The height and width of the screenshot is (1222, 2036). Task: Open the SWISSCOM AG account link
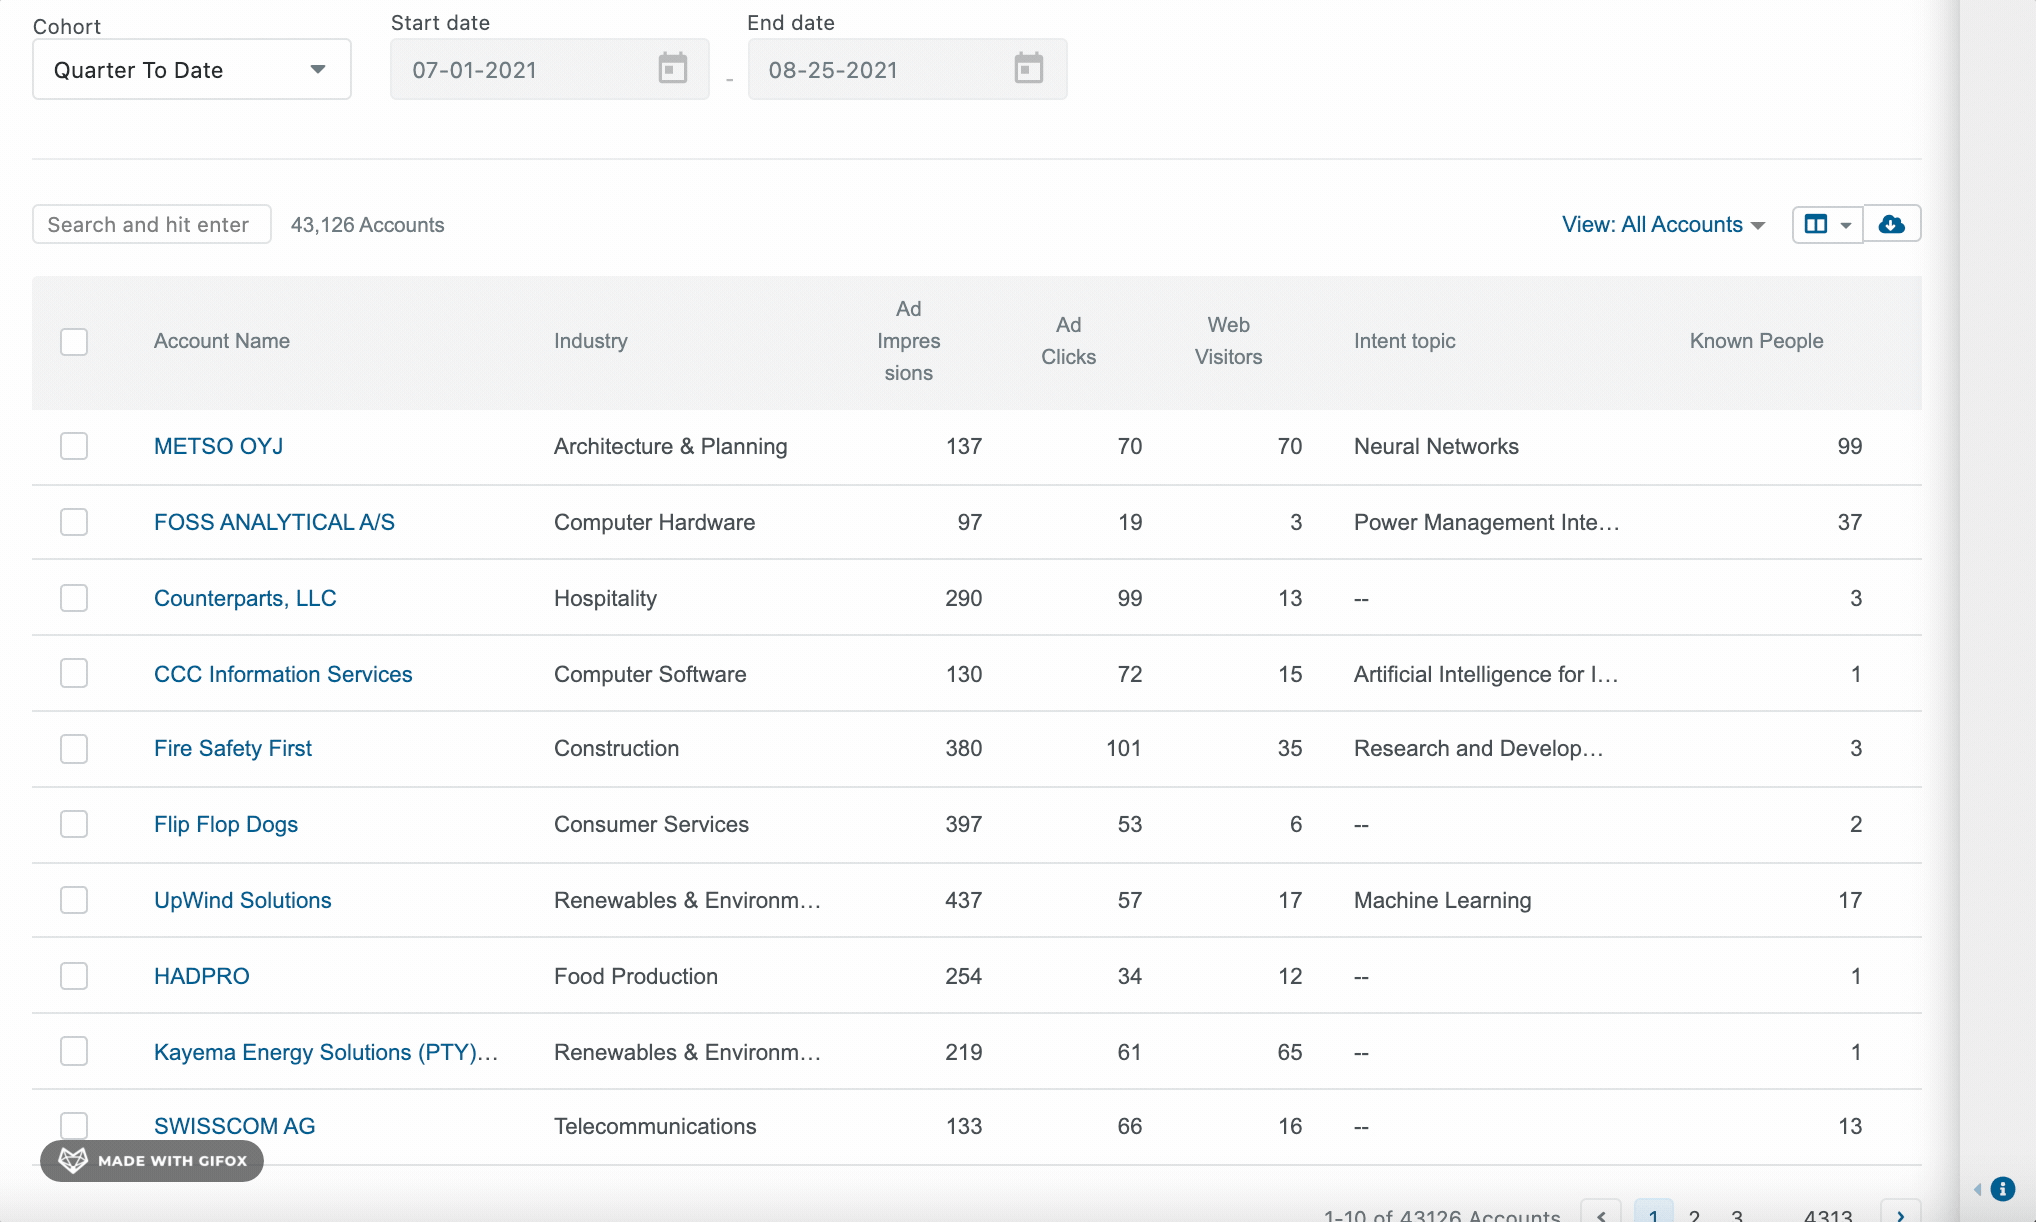(235, 1126)
